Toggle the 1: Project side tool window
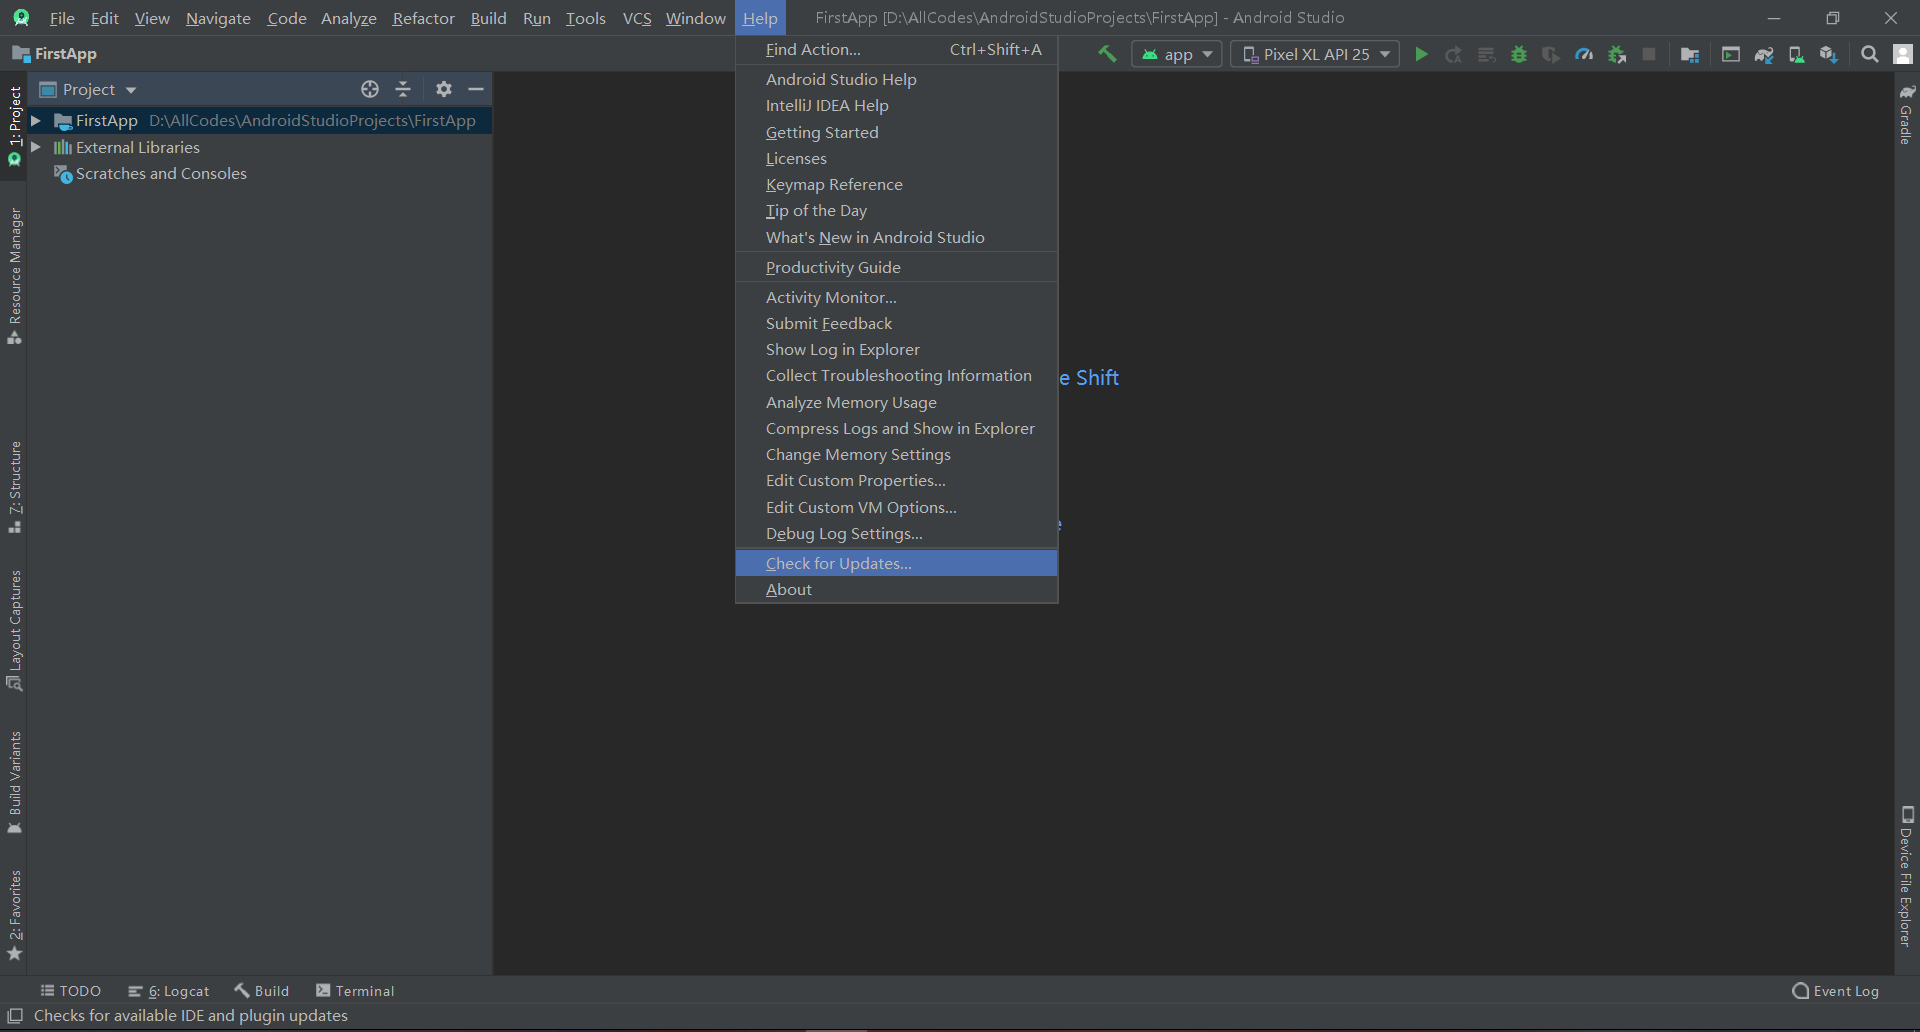 14,125
